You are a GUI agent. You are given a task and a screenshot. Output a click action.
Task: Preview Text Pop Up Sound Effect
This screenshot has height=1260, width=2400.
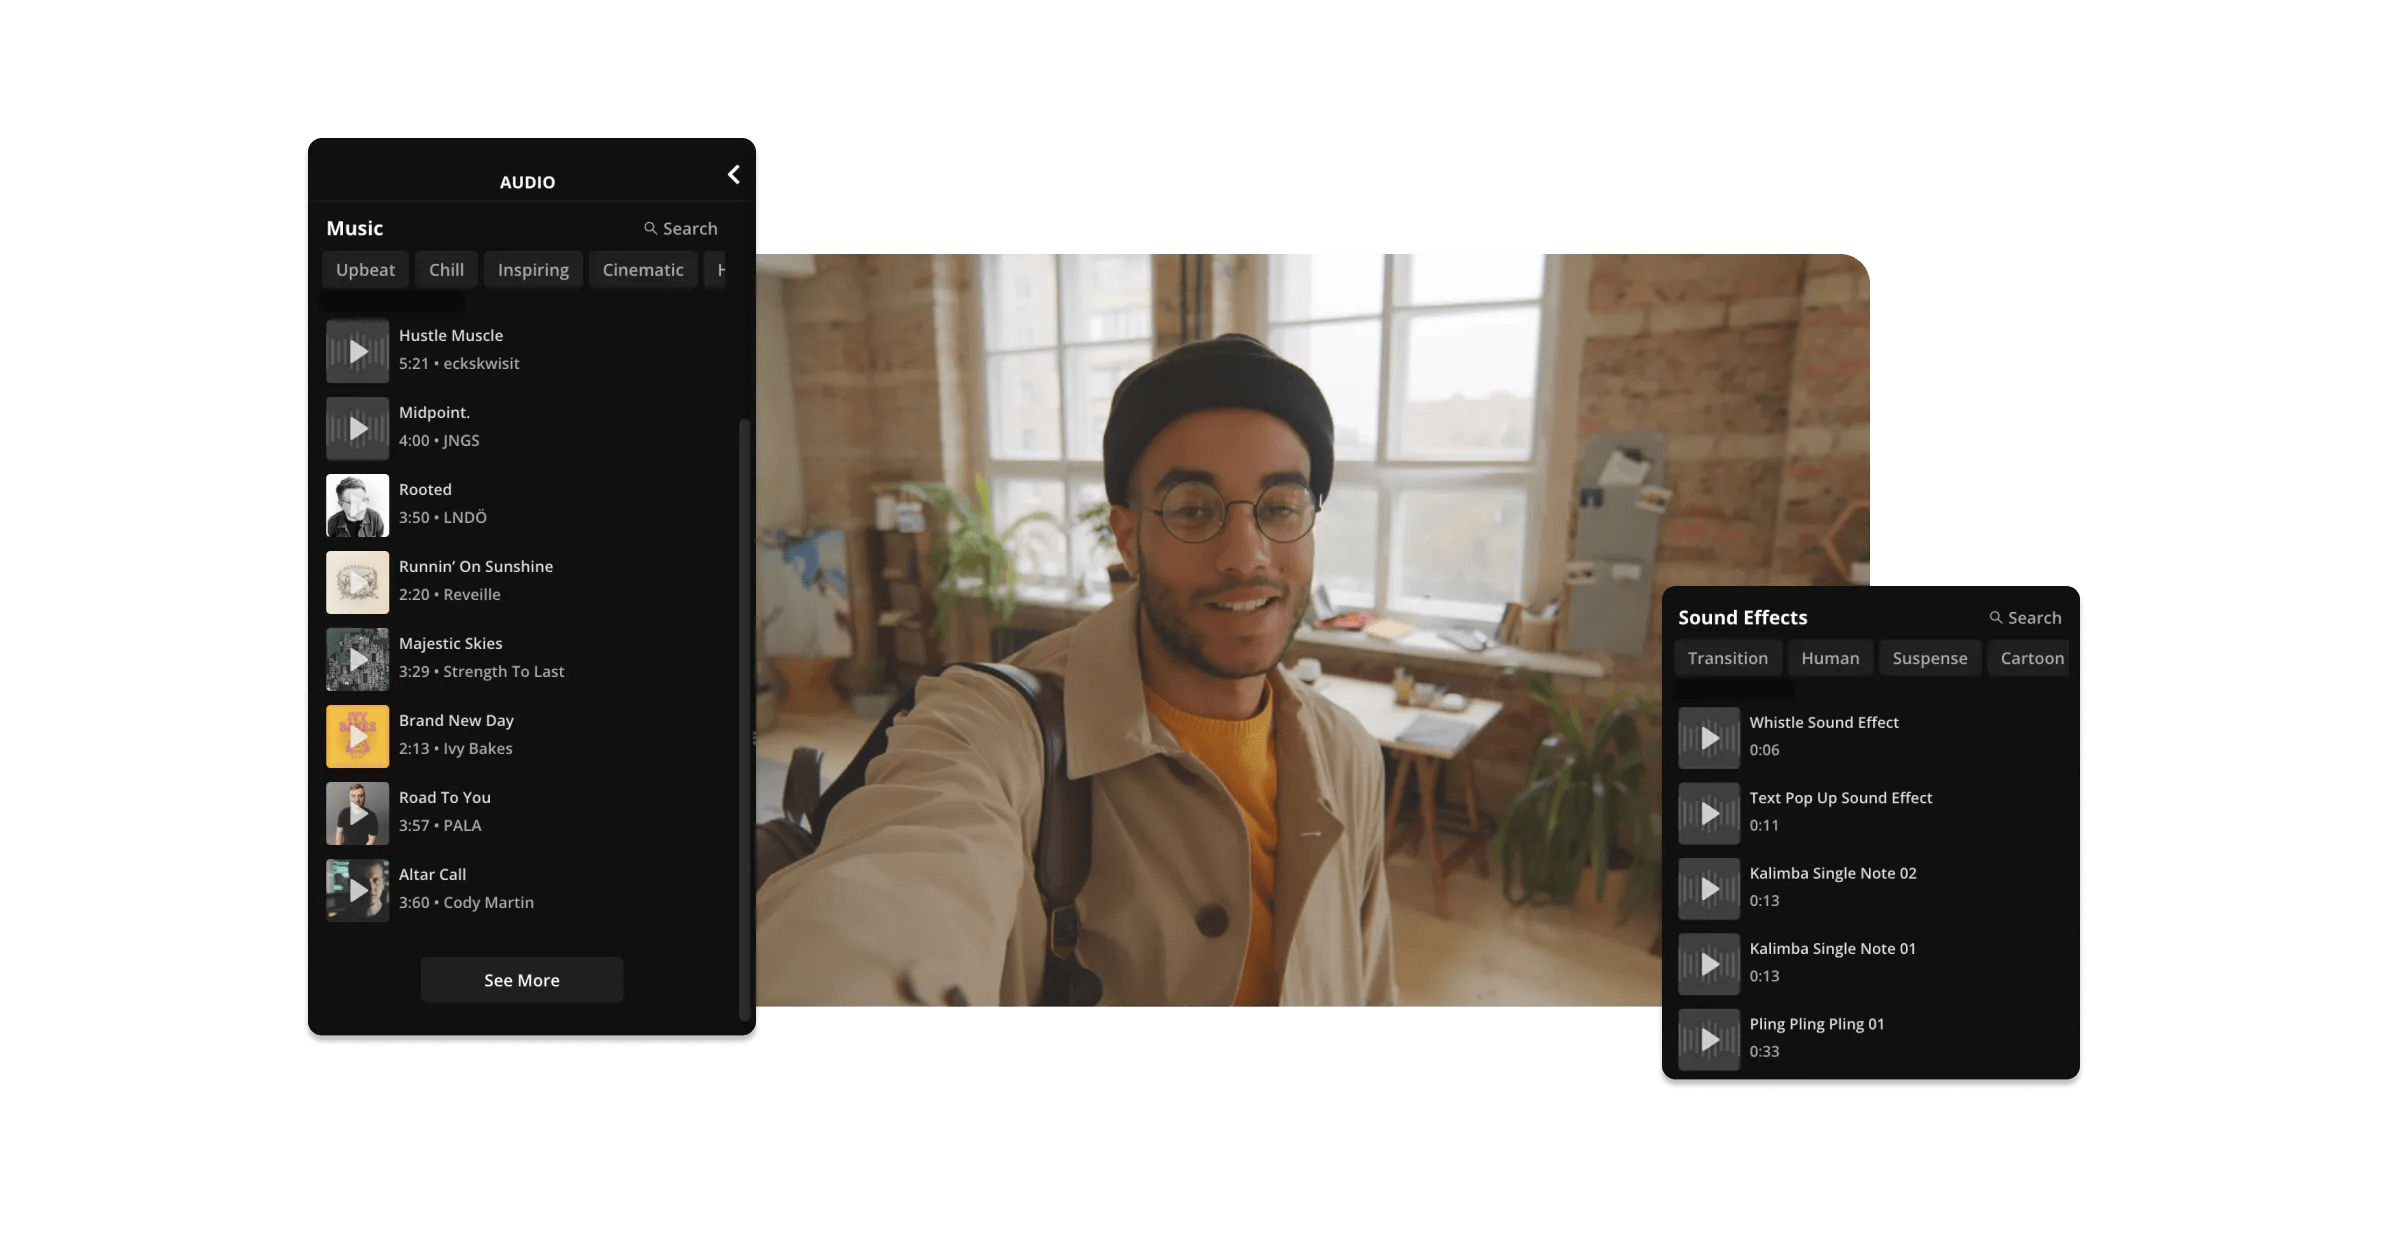[1708, 813]
